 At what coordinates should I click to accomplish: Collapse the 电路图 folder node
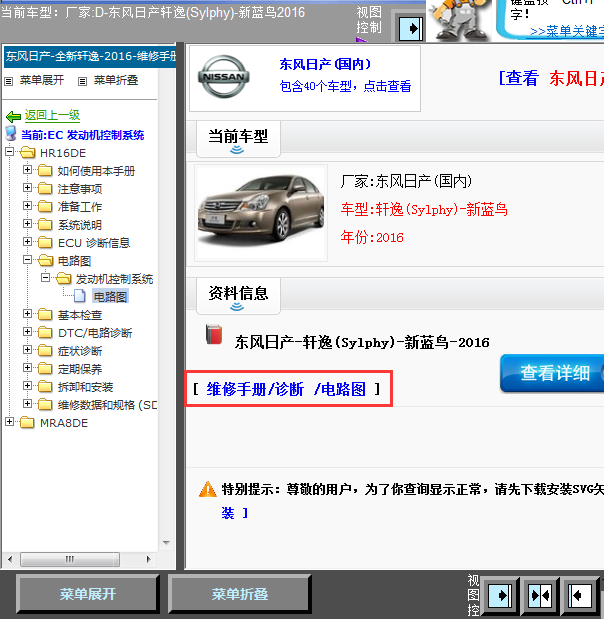(x=27, y=260)
